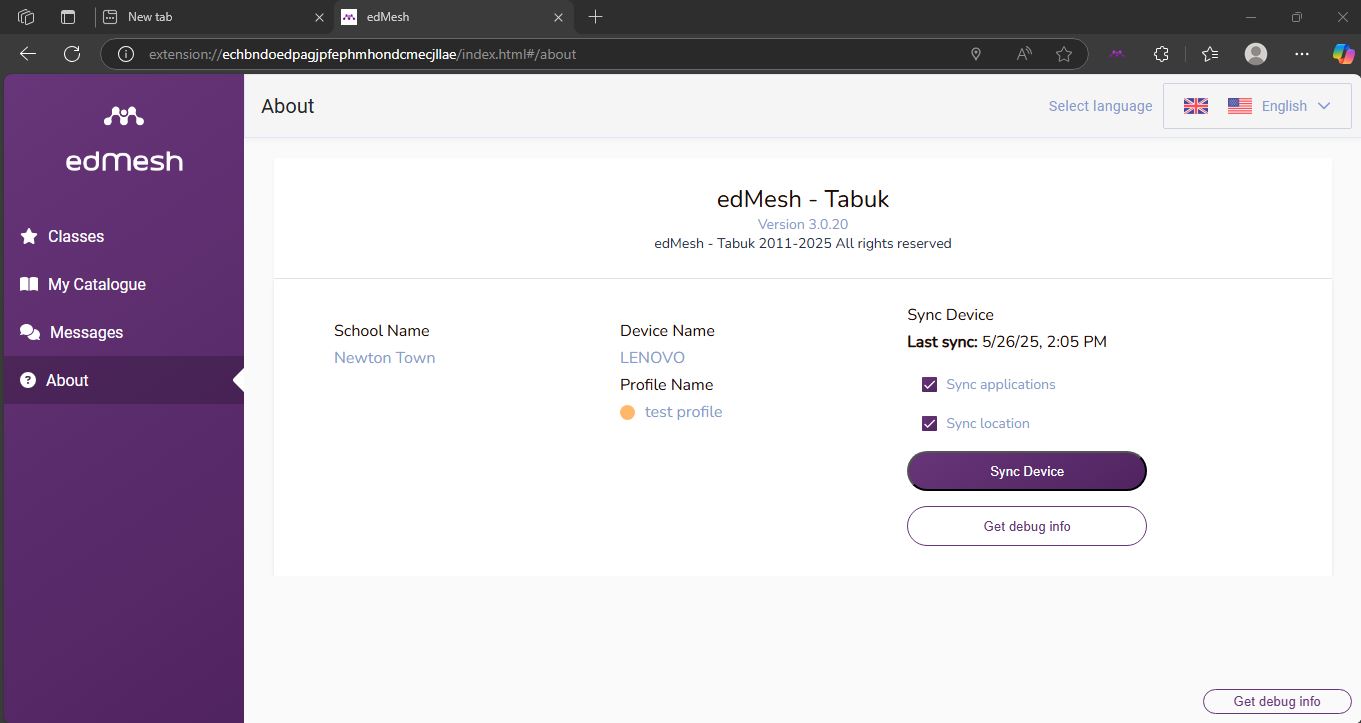1361x723 pixels.
Task: Click the Sync applications label
Action: tap(1001, 384)
